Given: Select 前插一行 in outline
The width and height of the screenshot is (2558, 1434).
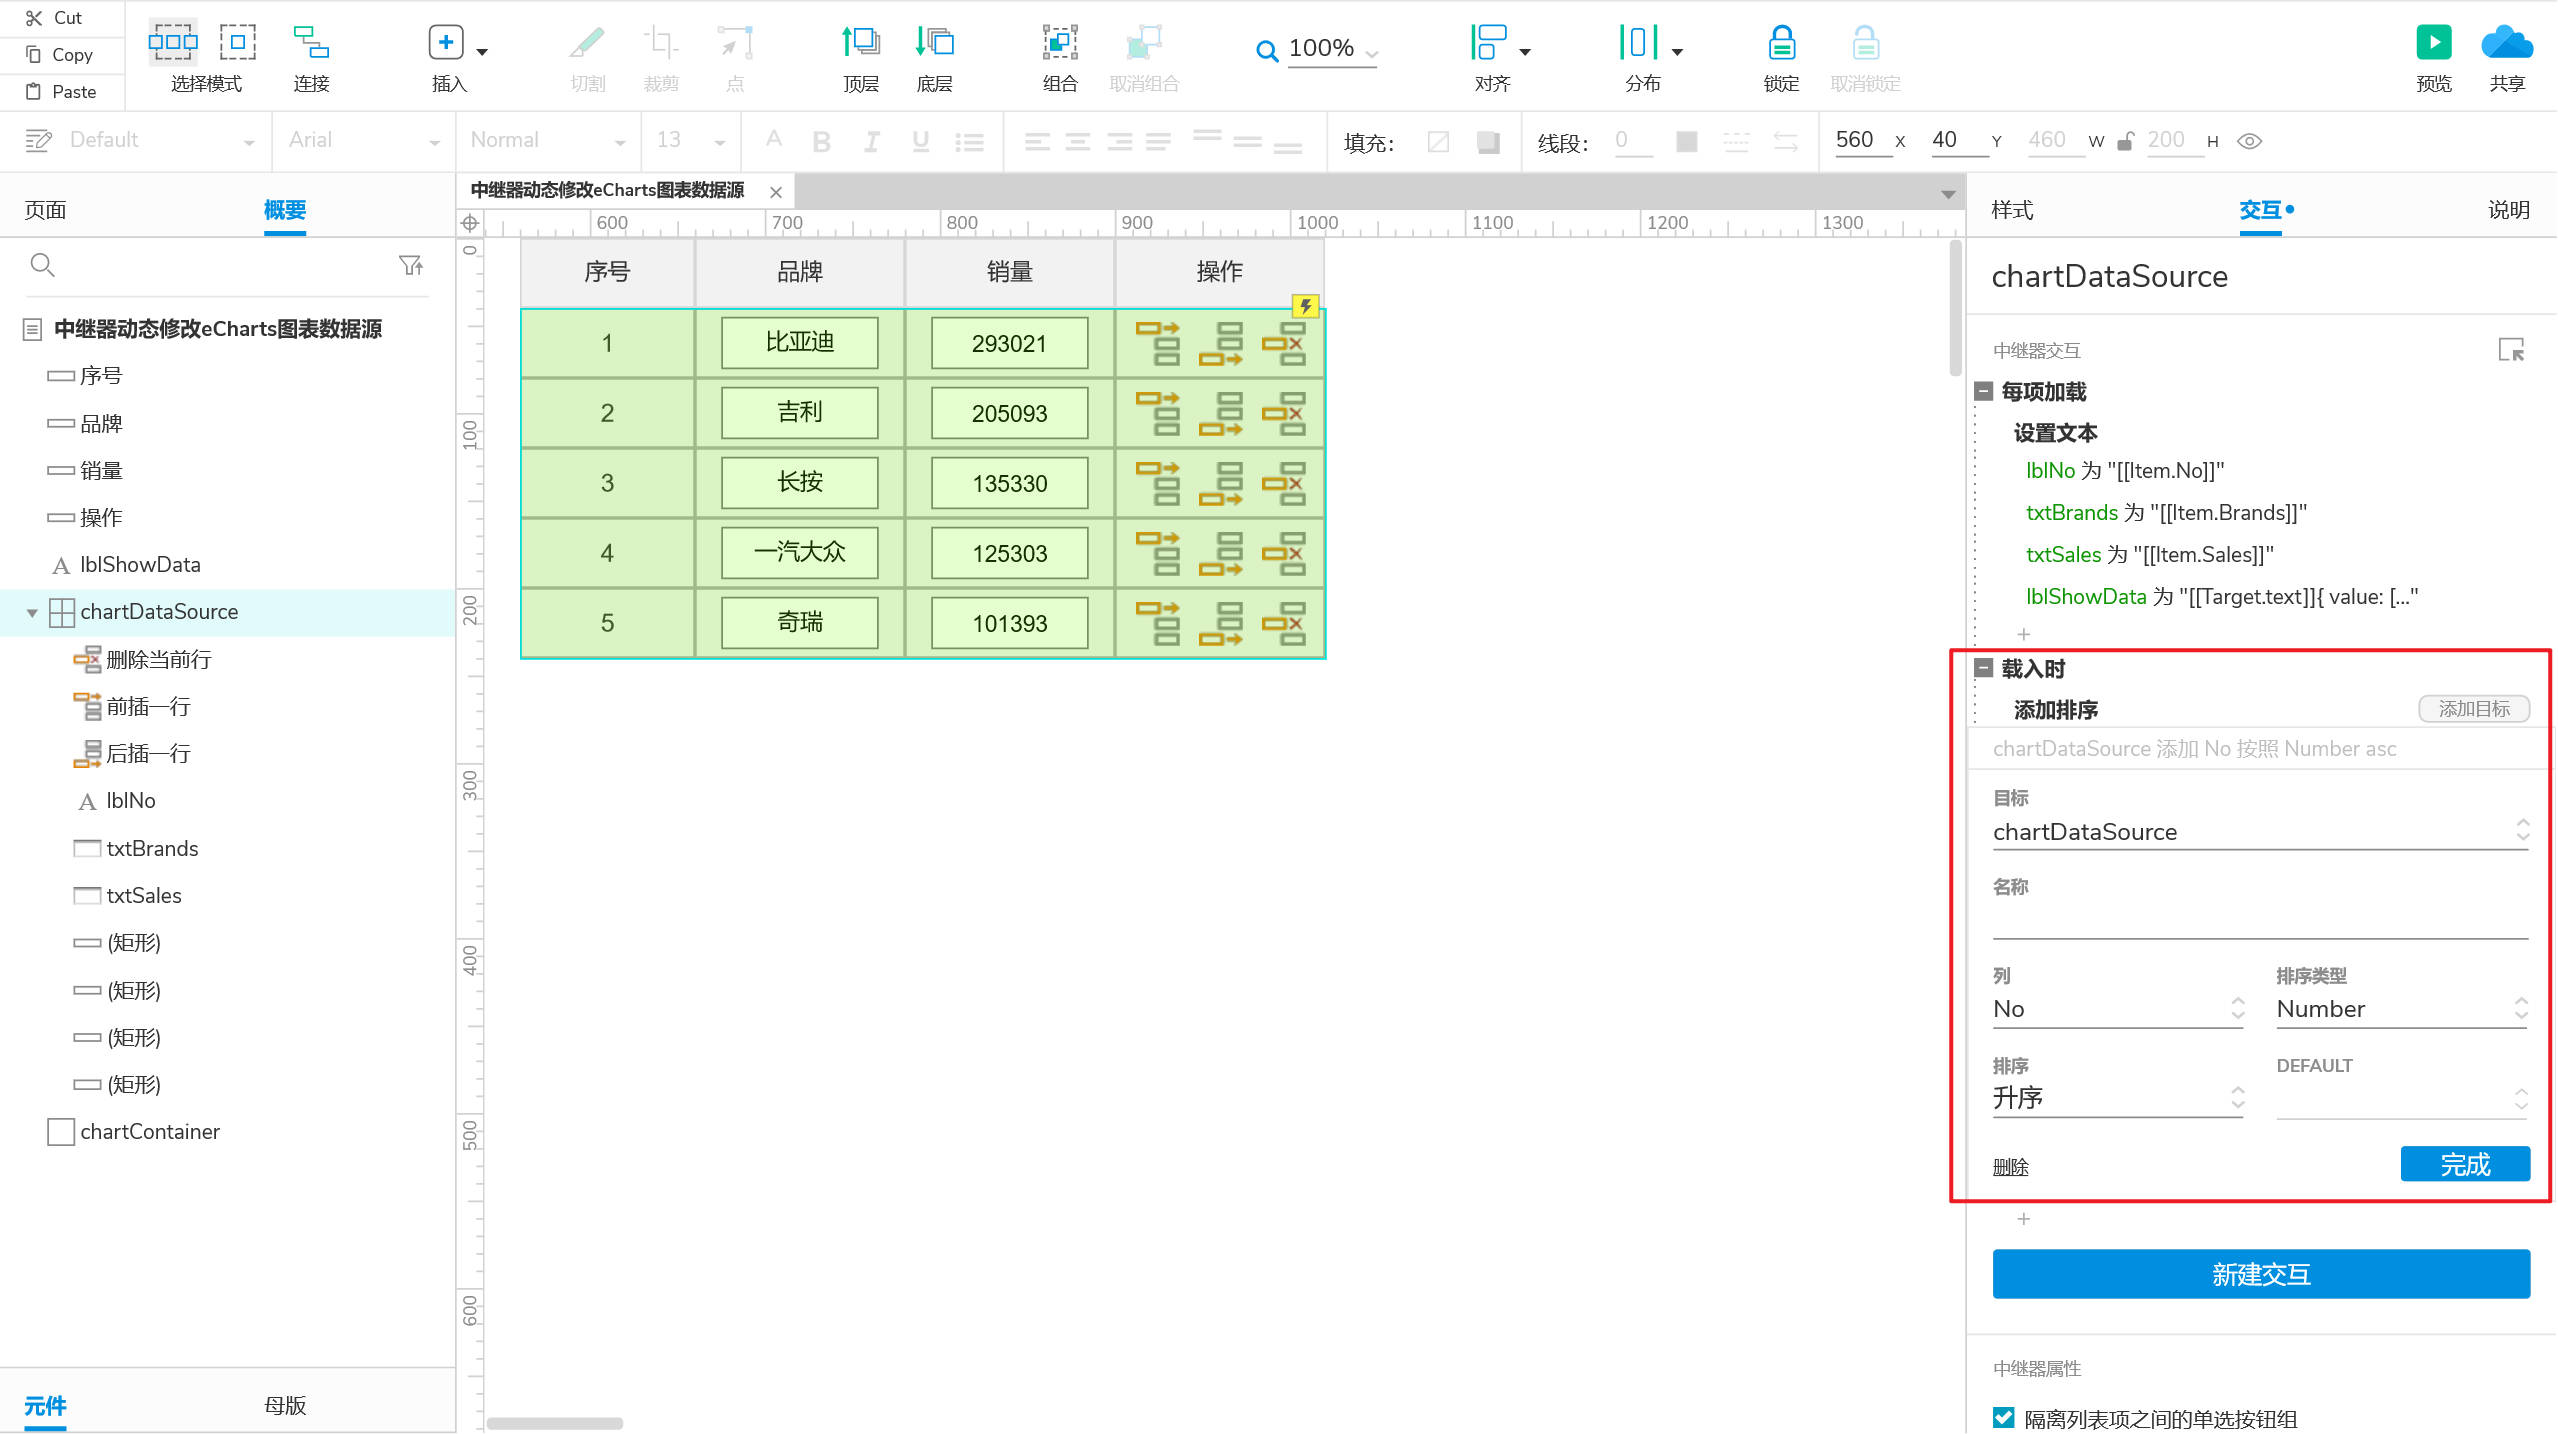Looking at the screenshot, I should tap(148, 707).
